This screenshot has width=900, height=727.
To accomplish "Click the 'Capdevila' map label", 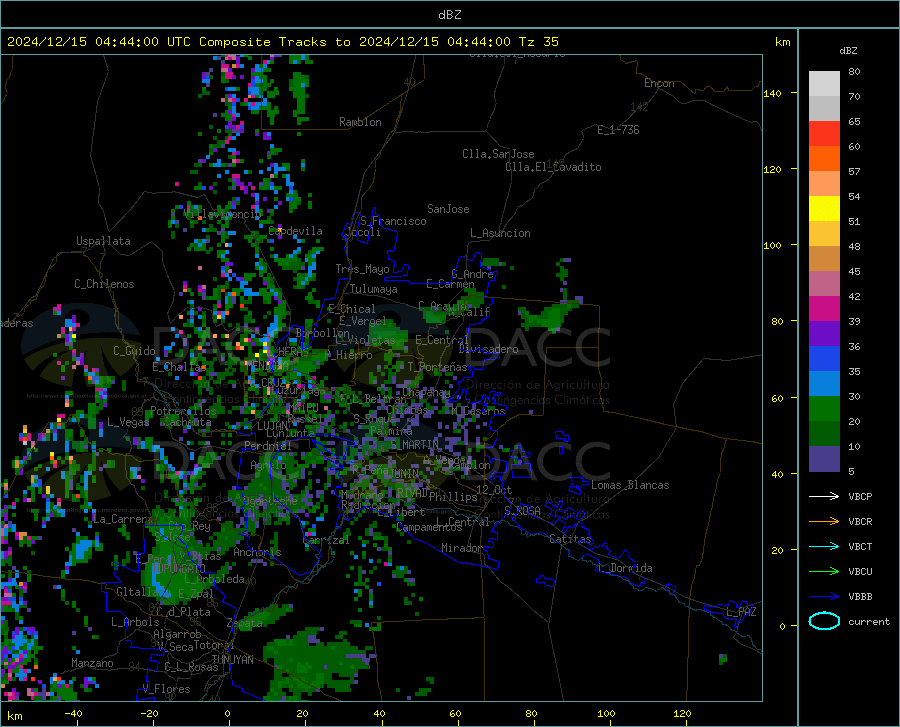I will [x=295, y=231].
